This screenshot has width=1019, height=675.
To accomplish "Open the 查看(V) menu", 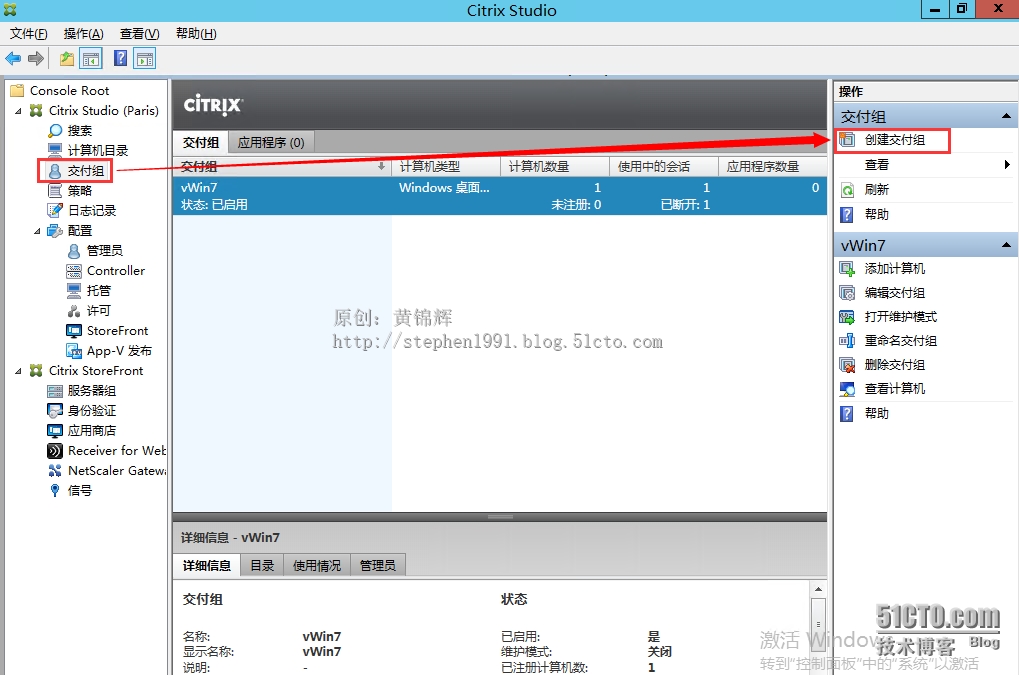I will (x=139, y=34).
